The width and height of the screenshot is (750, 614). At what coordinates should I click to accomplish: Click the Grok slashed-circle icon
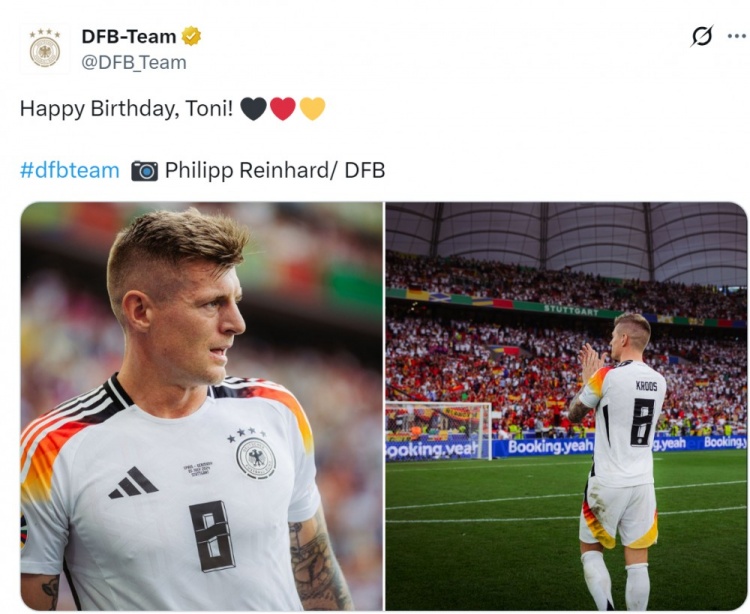[x=702, y=36]
